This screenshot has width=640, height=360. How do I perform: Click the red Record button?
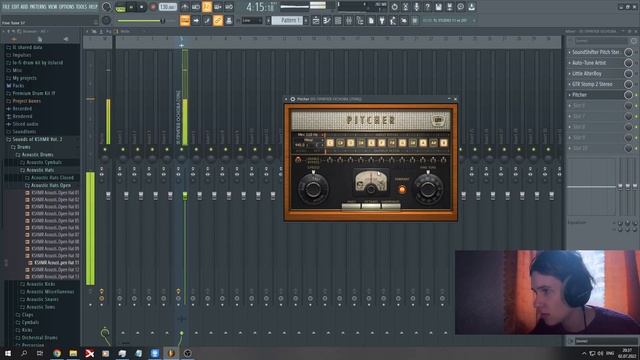tap(153, 7)
